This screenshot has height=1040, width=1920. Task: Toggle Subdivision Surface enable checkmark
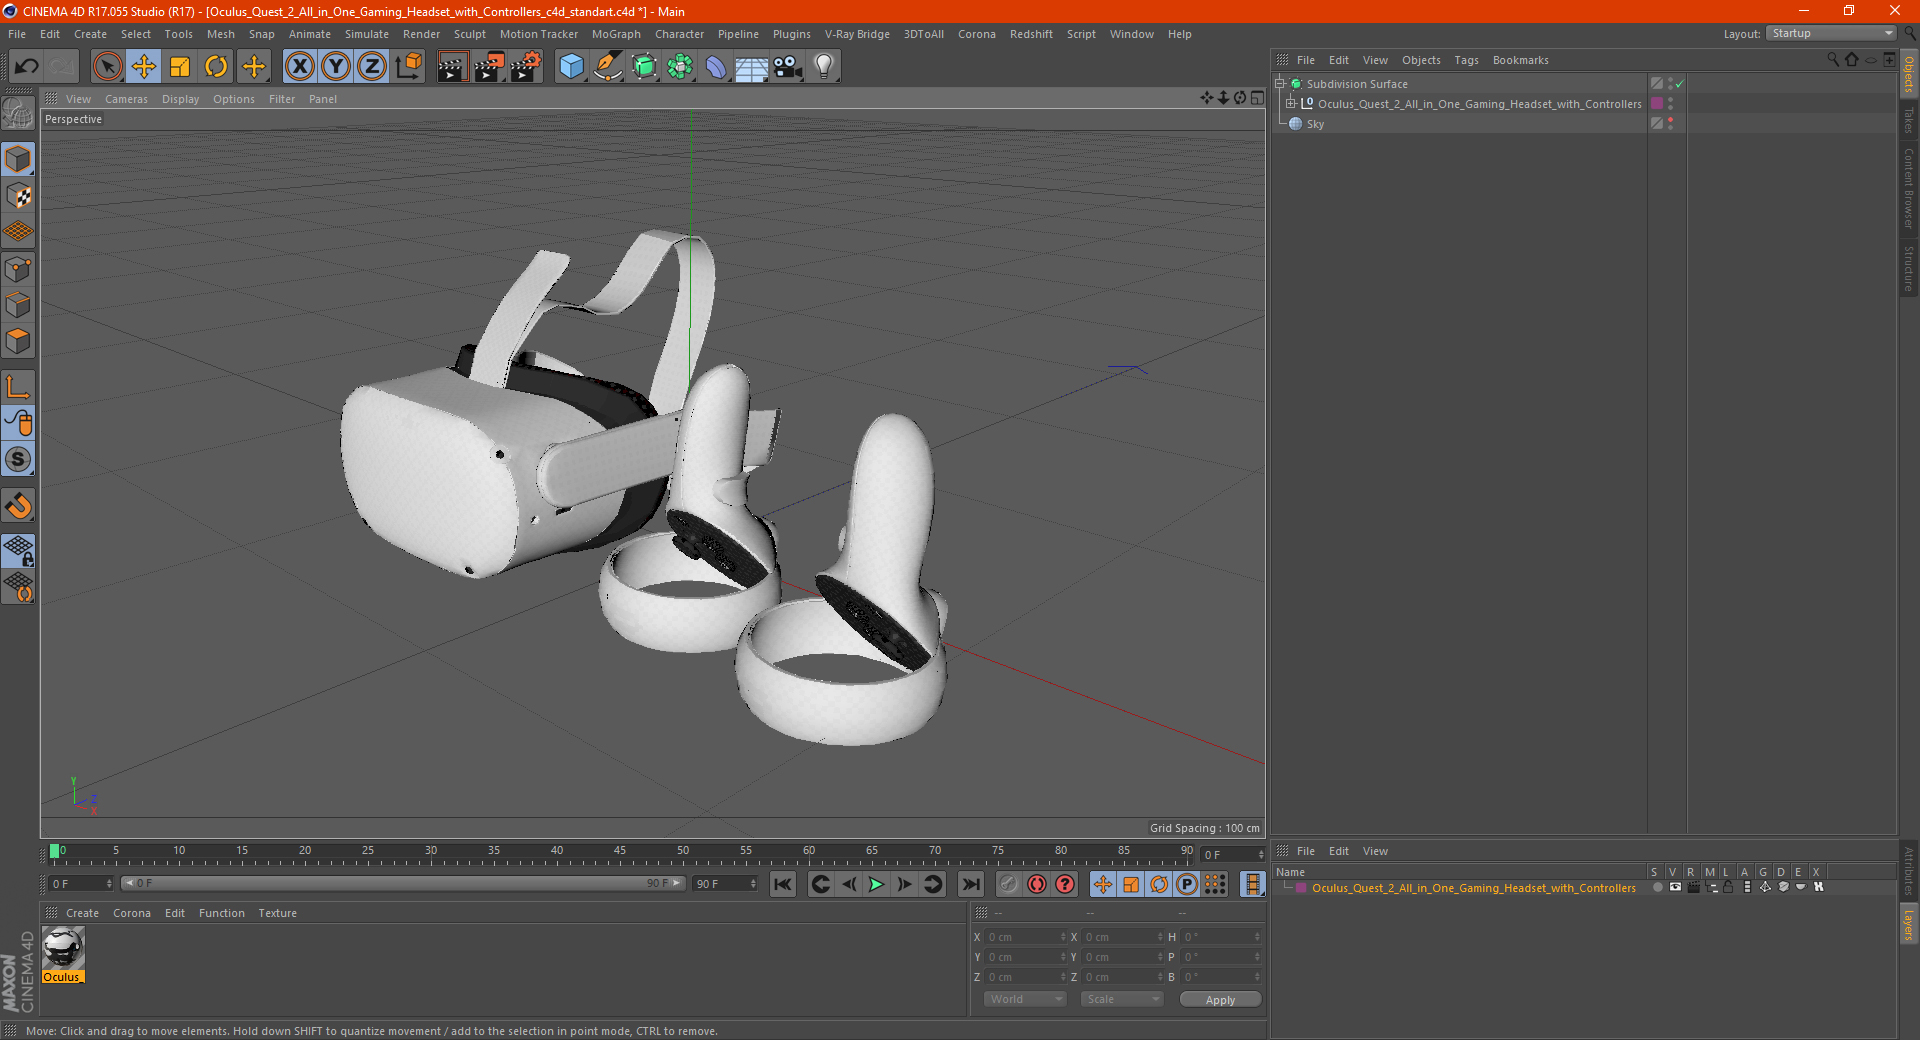1680,84
